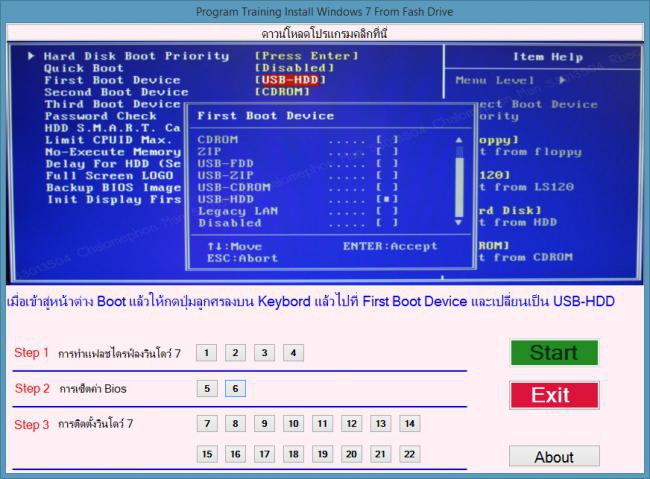650x479 pixels.
Task: Show slide number 10
Action: click(293, 423)
